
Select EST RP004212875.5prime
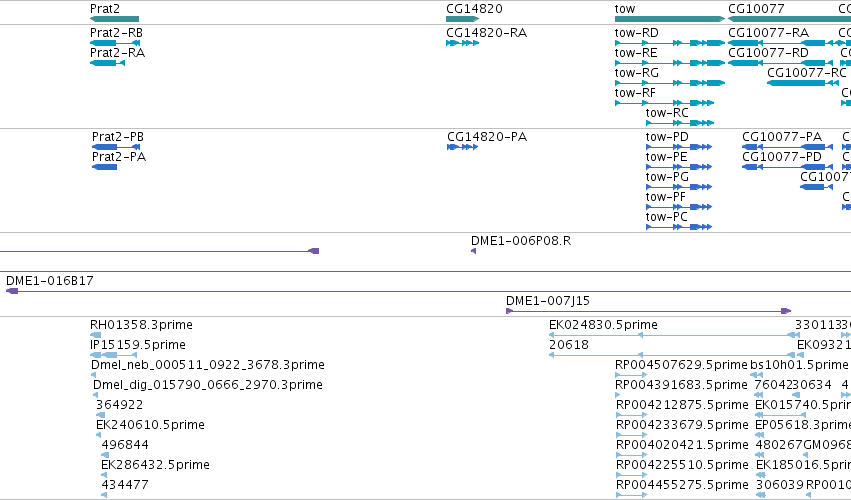click(682, 405)
